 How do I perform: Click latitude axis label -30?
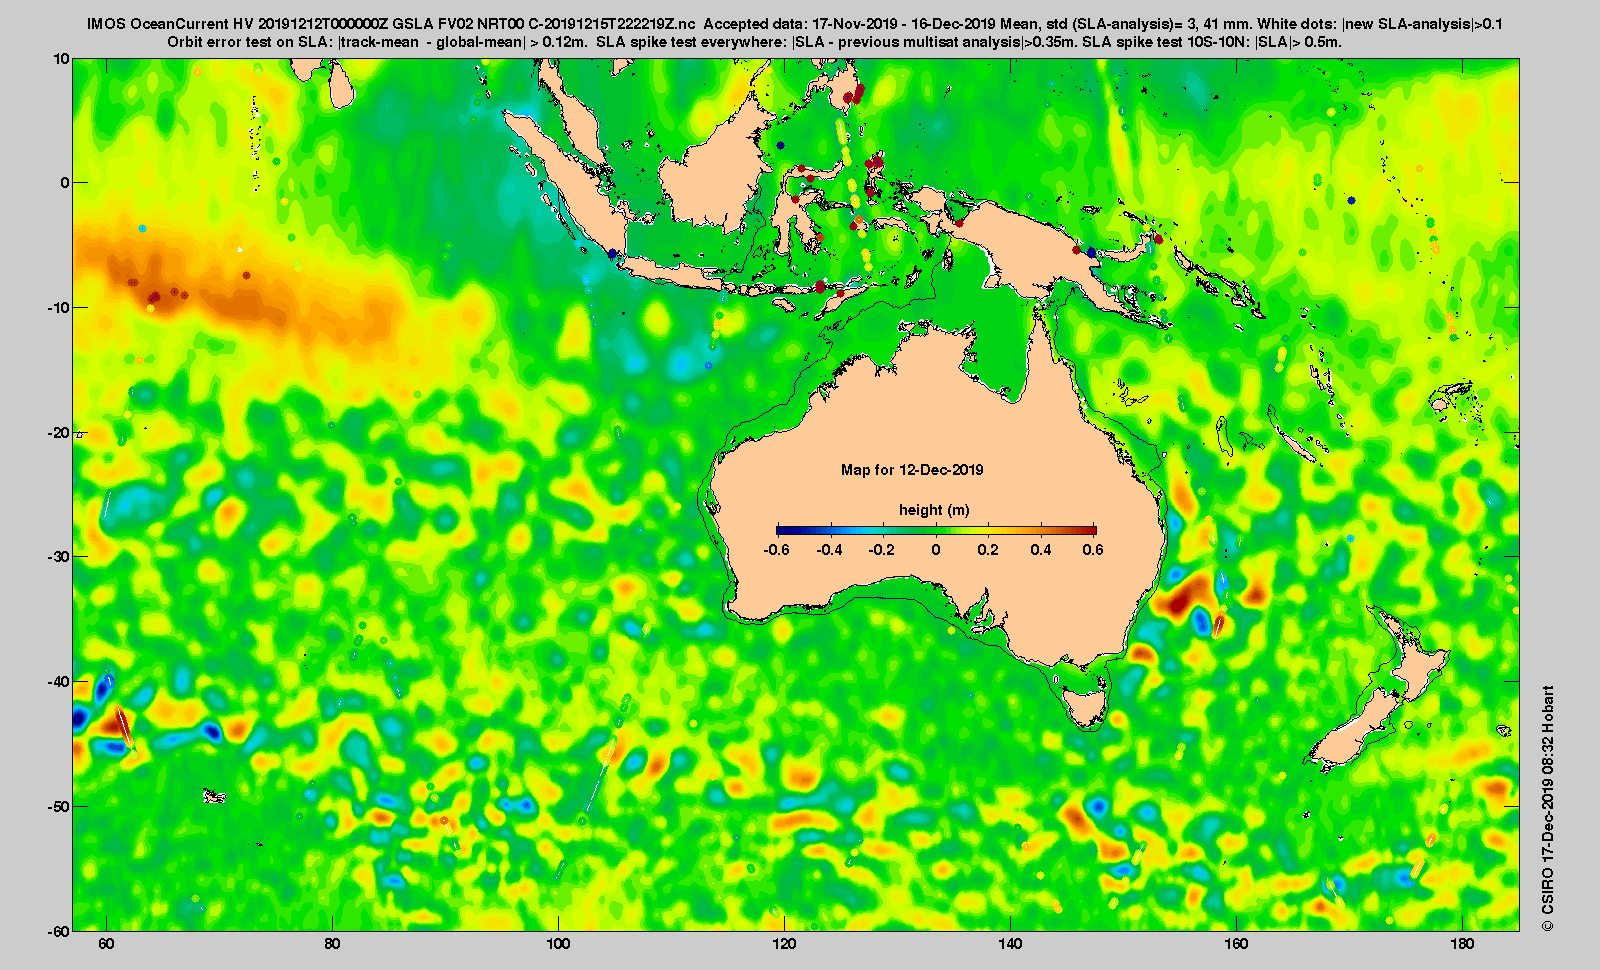pyautogui.click(x=59, y=556)
